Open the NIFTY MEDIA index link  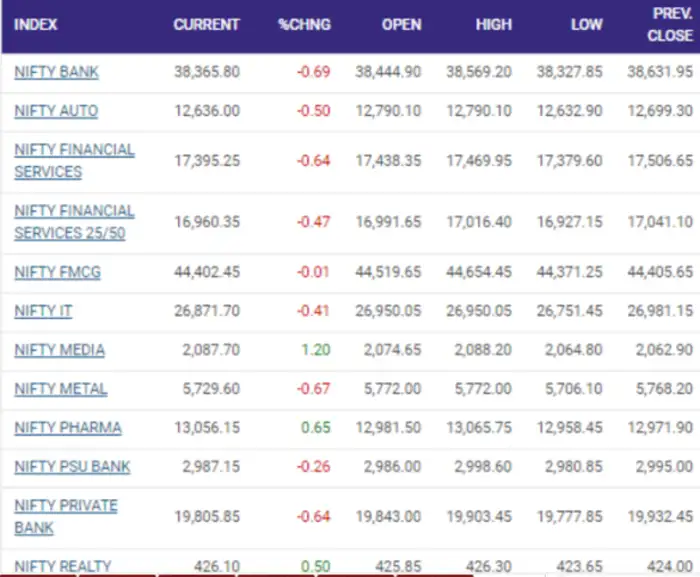click(59, 350)
